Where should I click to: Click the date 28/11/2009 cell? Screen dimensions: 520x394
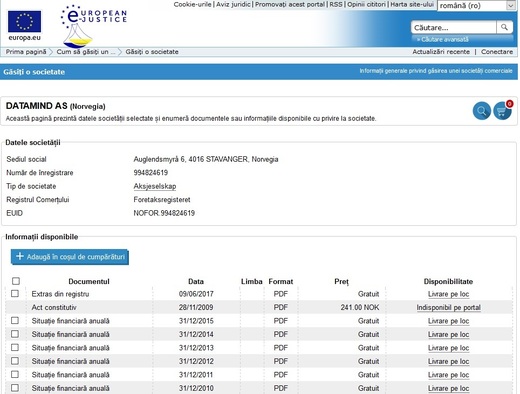pos(196,307)
